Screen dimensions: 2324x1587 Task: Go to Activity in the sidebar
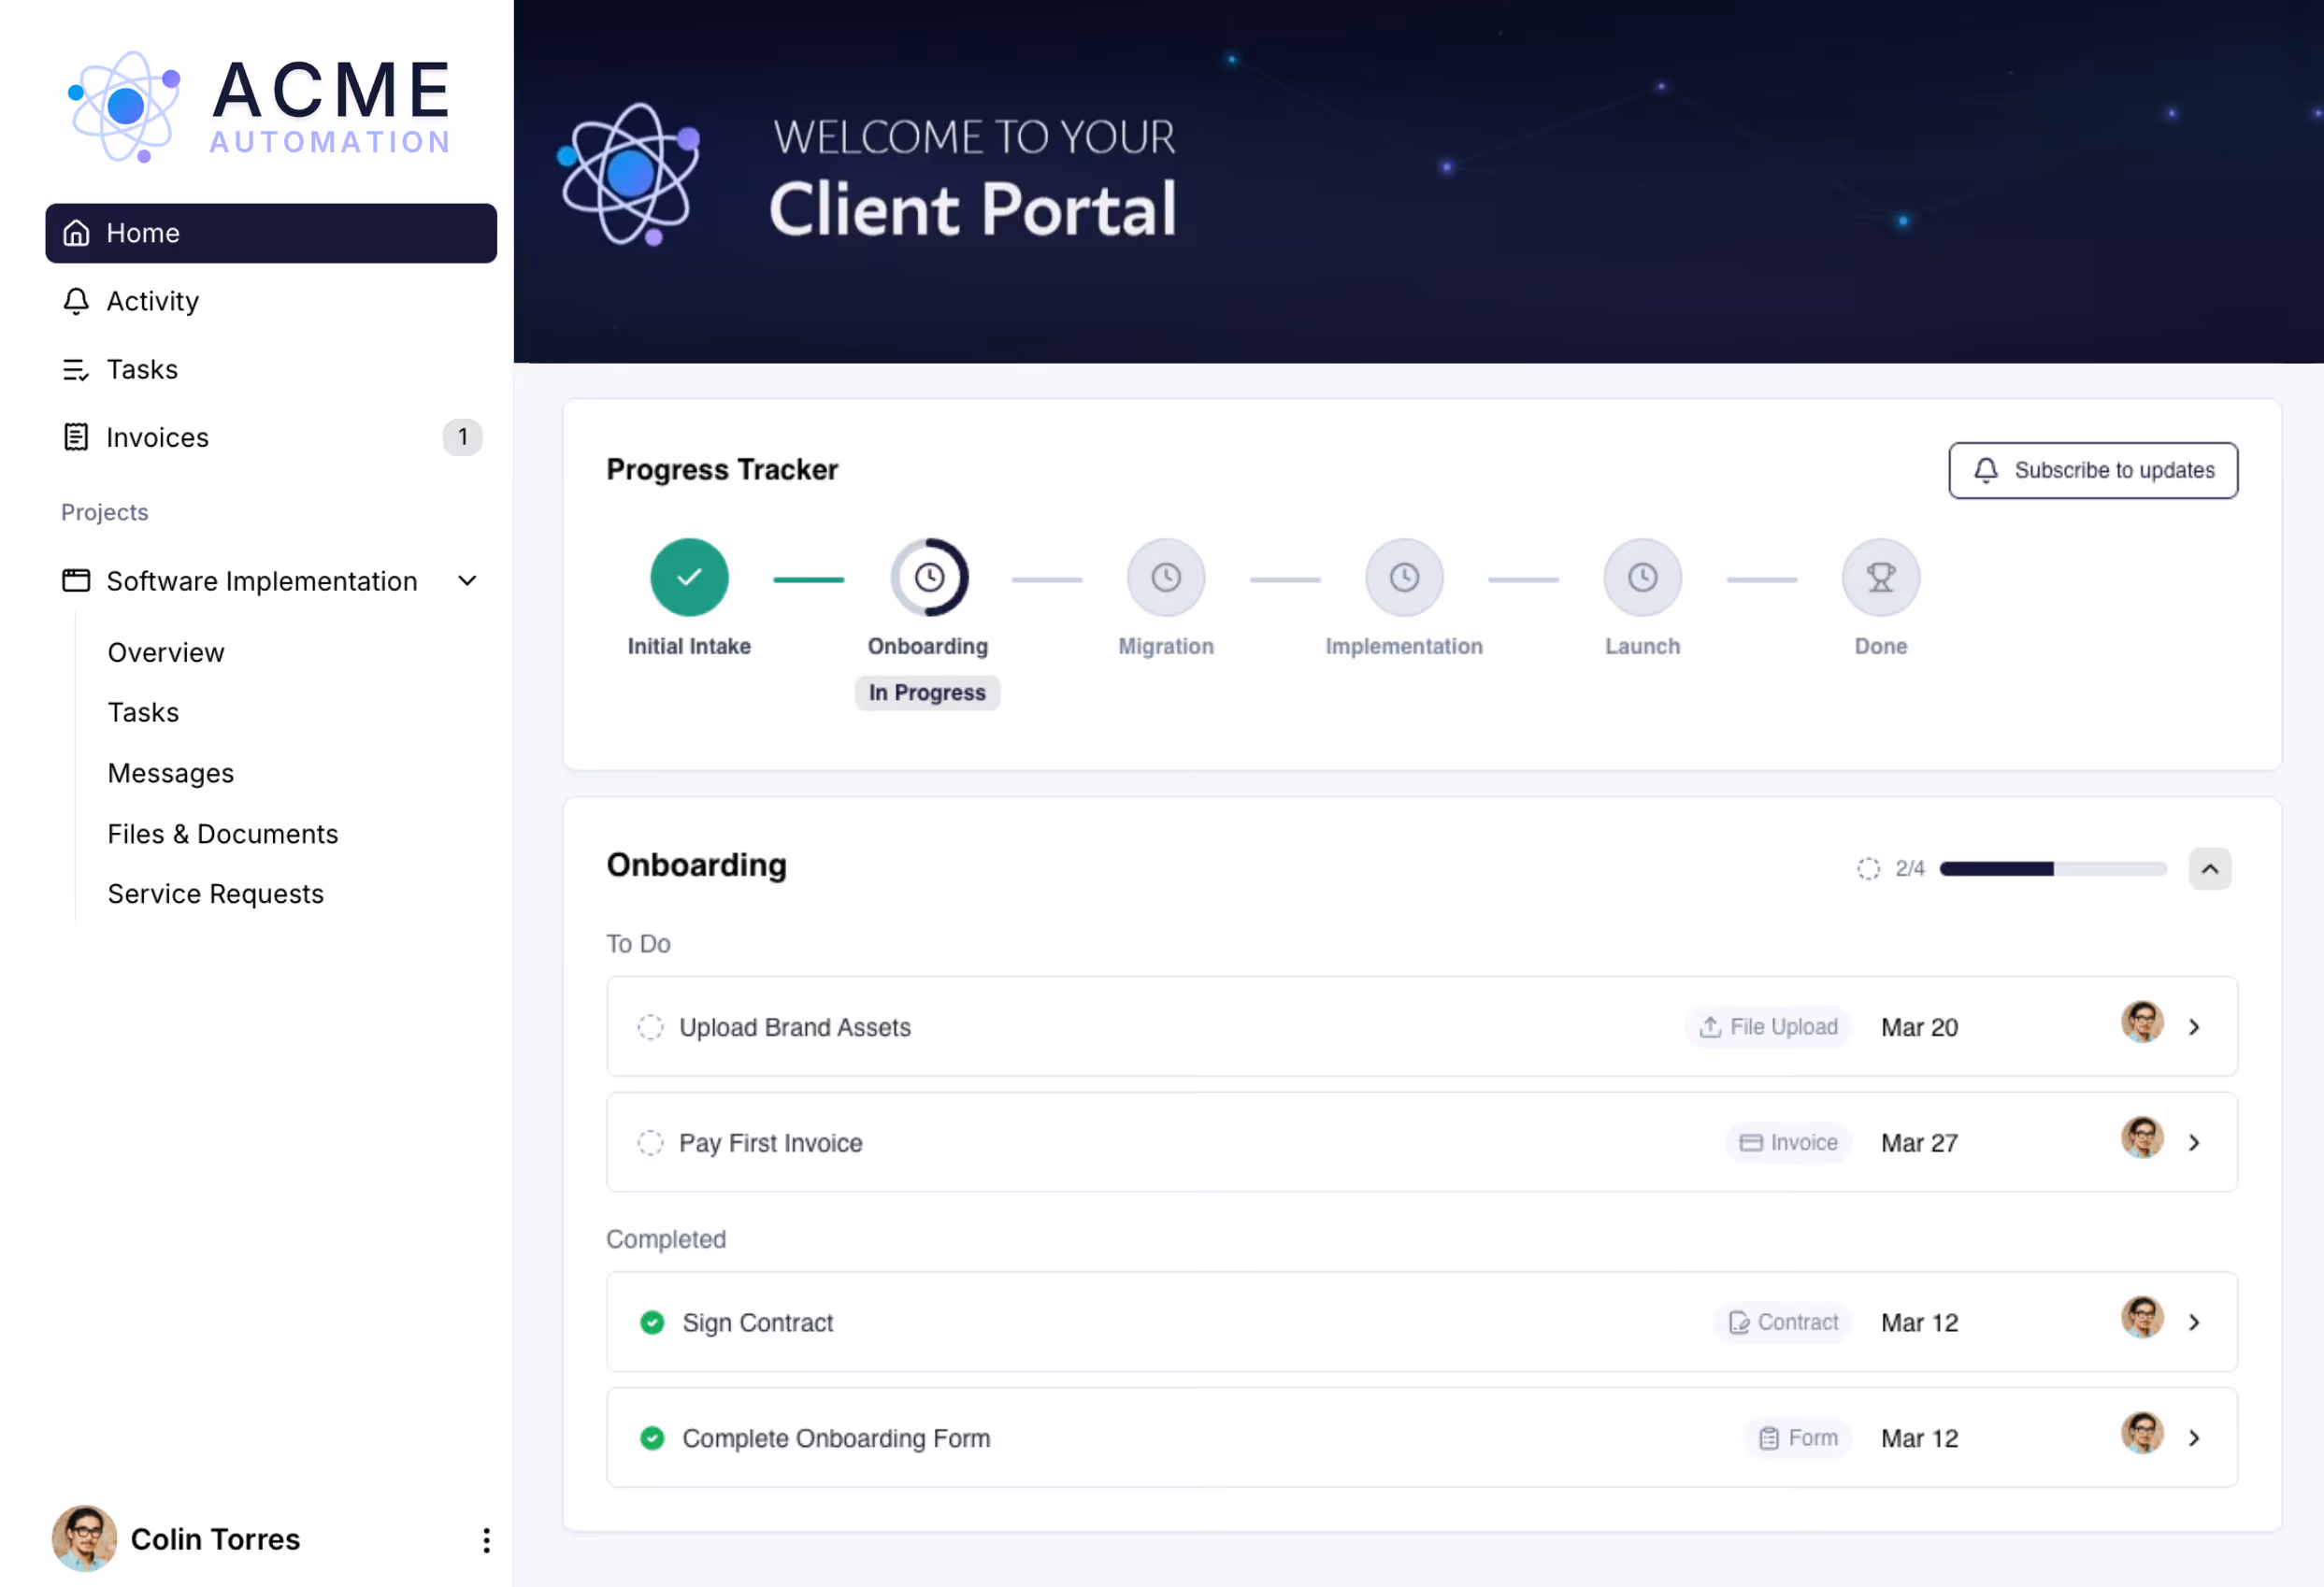152,301
